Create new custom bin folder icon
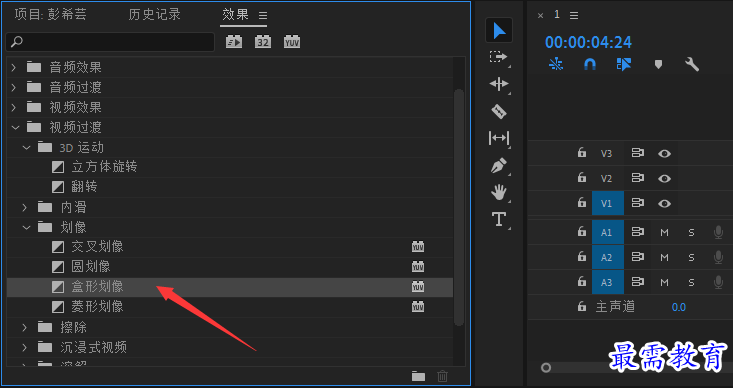This screenshot has height=388, width=733. pyautogui.click(x=418, y=376)
